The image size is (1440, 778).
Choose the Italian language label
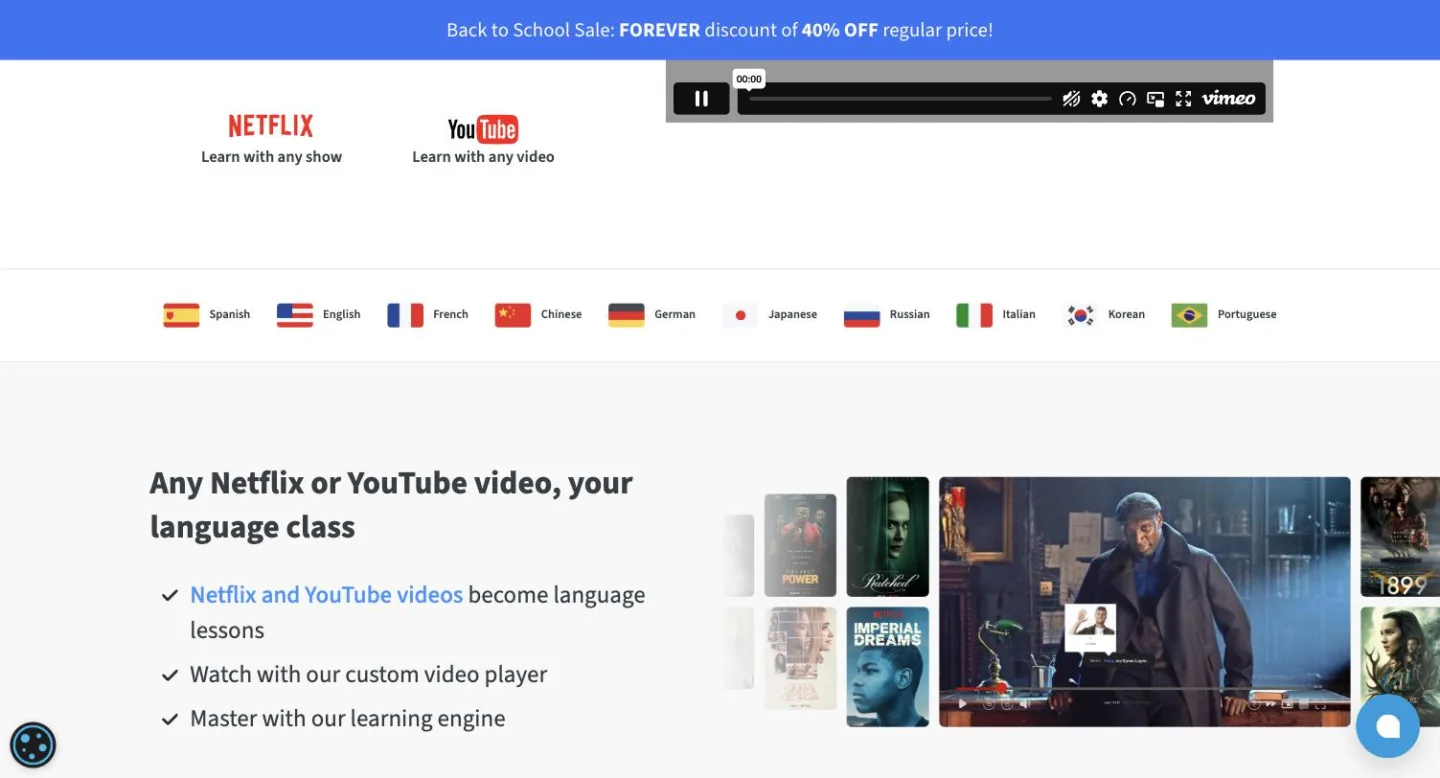pos(1019,314)
